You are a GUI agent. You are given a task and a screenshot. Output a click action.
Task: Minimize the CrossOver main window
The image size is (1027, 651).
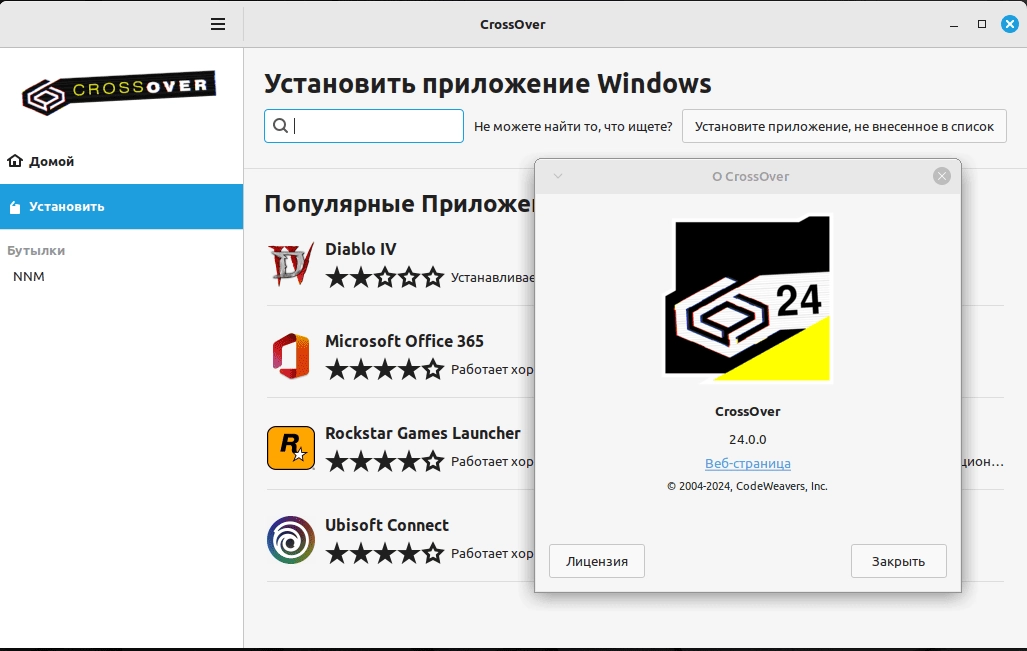pos(954,24)
